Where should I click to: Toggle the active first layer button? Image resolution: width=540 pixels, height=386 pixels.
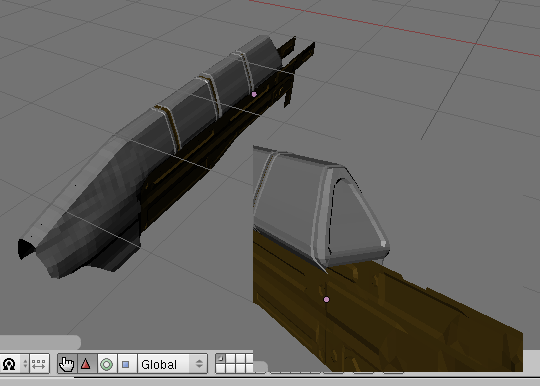(x=220, y=359)
